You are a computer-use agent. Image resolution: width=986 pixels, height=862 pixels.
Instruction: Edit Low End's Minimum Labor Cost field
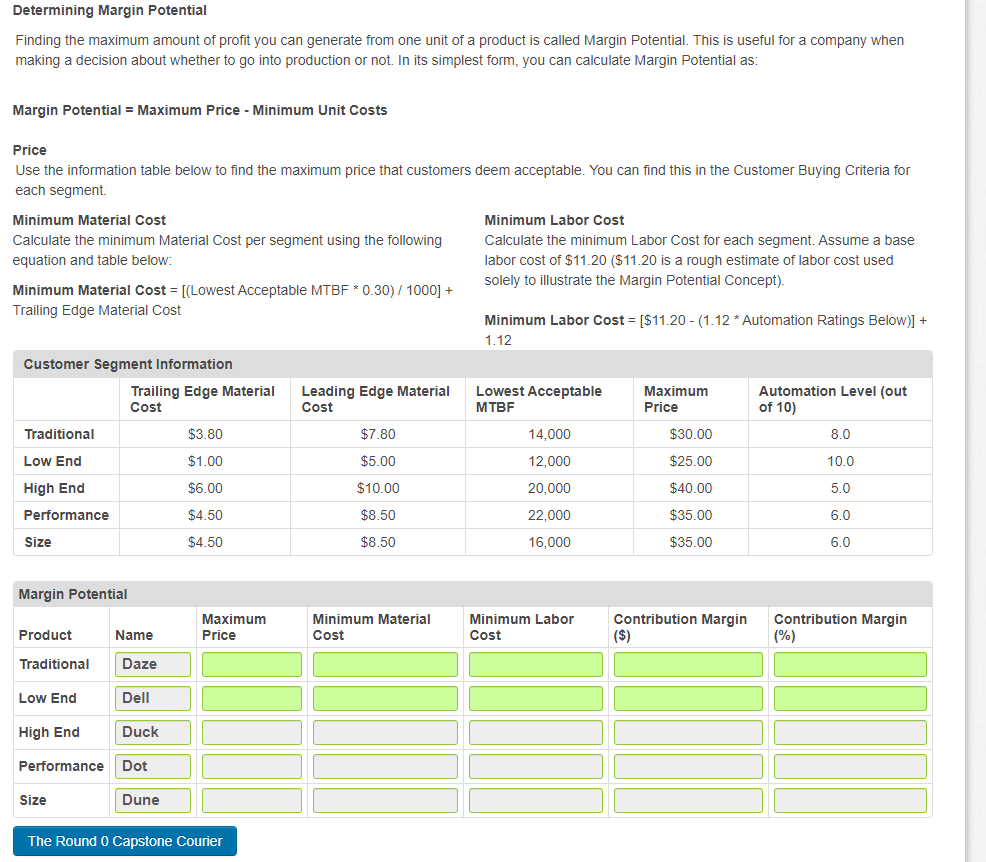point(535,697)
